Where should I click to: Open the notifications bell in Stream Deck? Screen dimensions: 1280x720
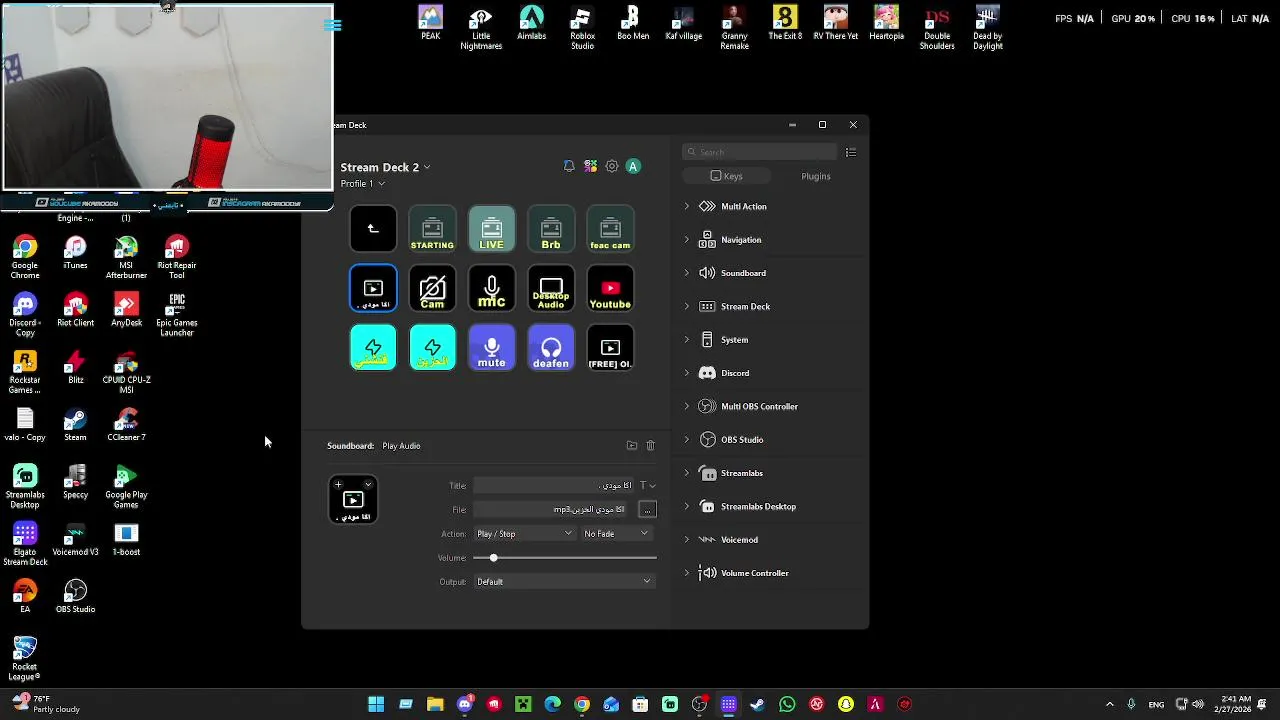(569, 166)
